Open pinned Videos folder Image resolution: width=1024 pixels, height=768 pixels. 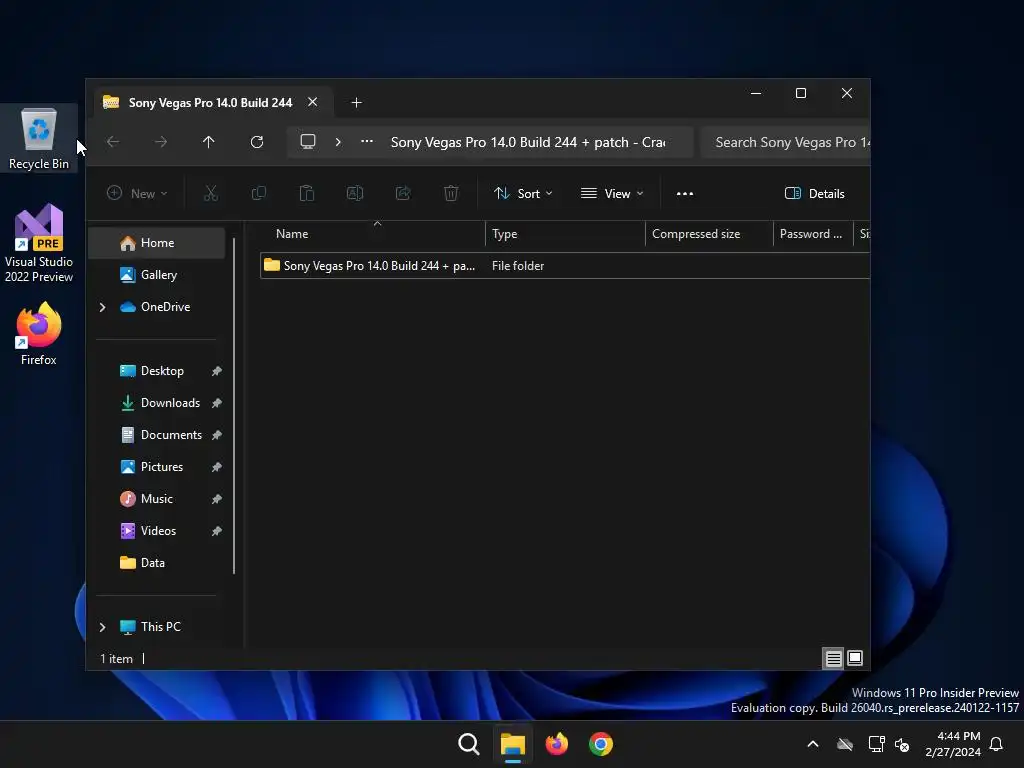tap(158, 531)
